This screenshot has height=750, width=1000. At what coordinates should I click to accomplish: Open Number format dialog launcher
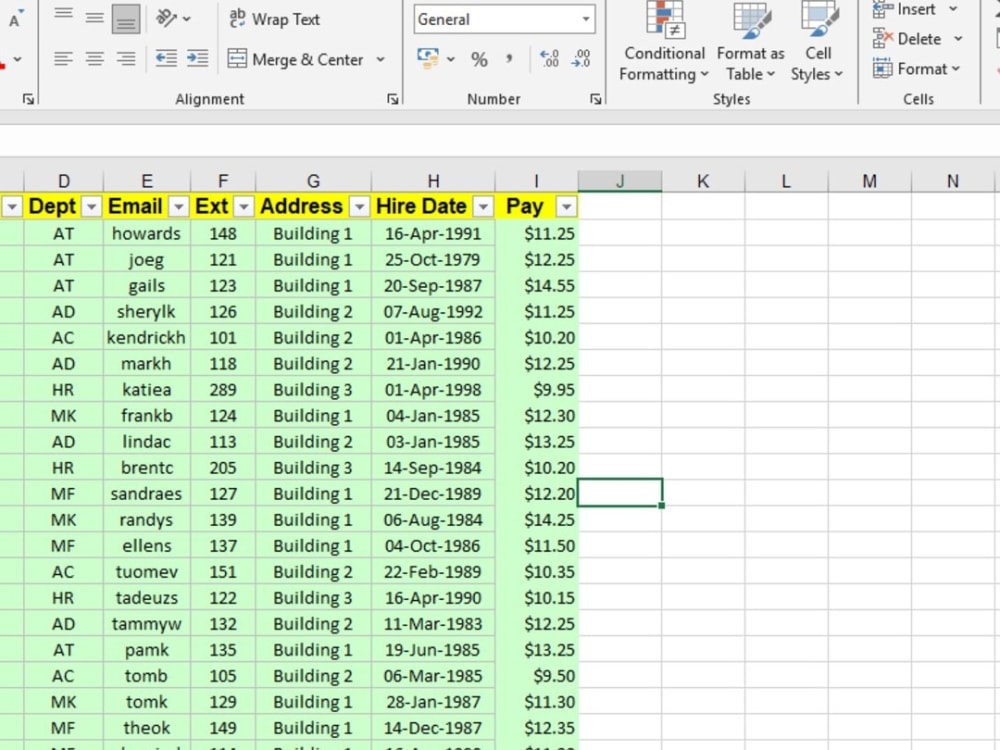point(596,99)
